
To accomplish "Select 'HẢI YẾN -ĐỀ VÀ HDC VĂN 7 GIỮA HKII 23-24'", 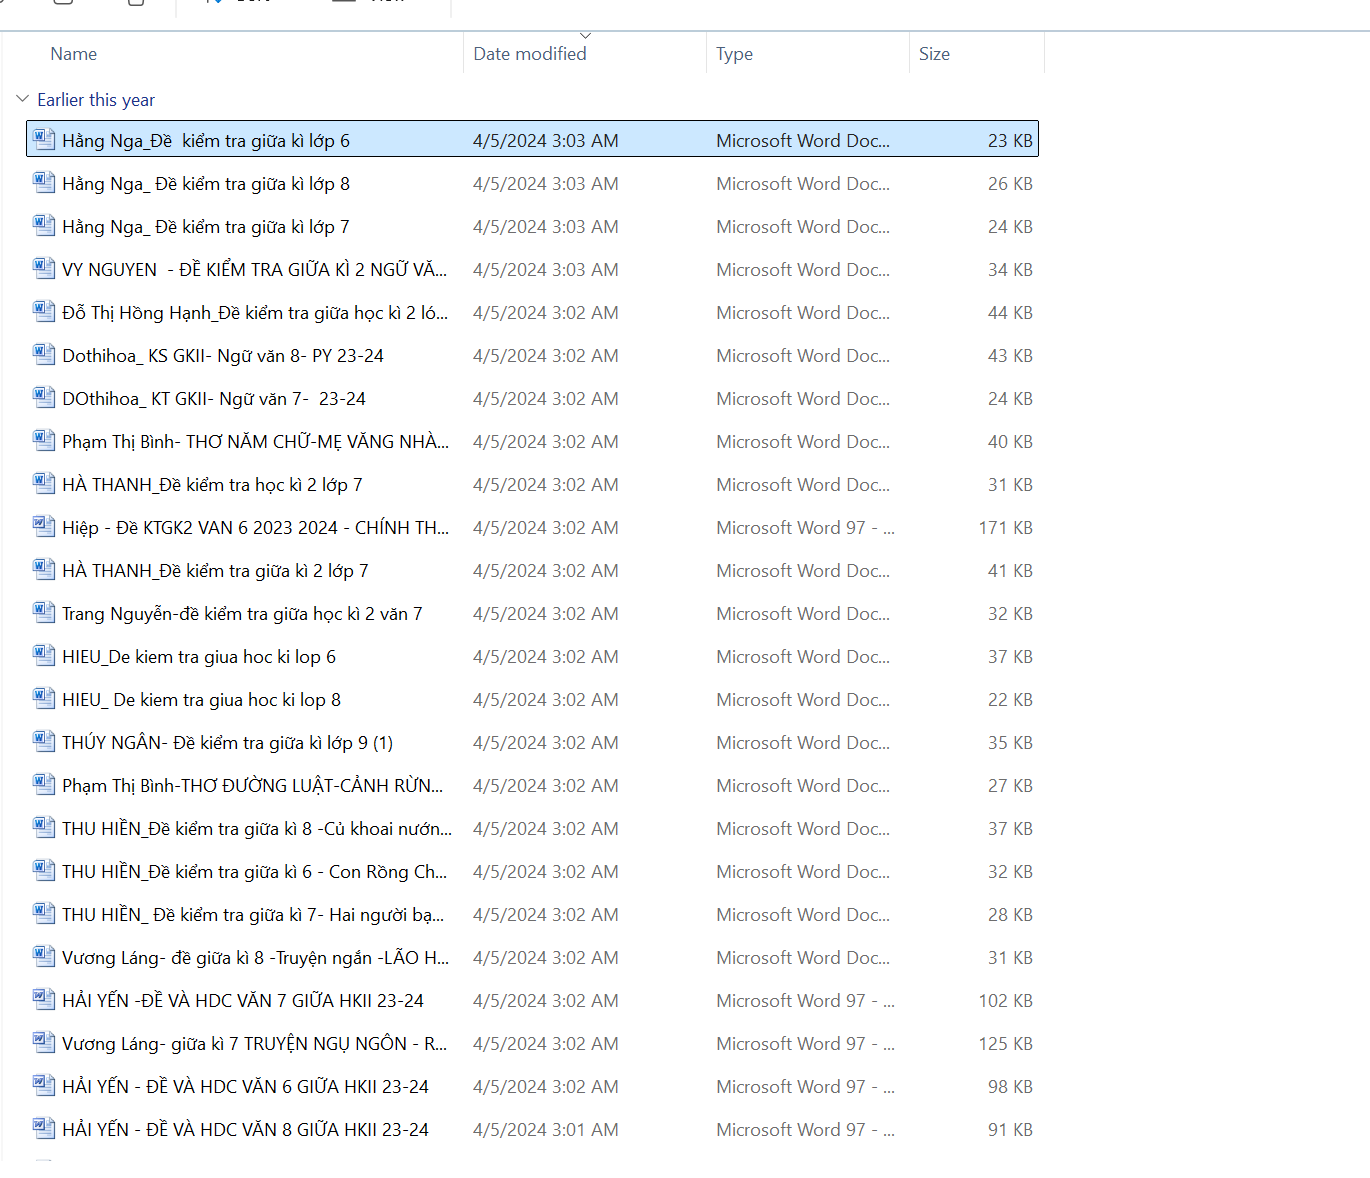I will coord(243,1001).
